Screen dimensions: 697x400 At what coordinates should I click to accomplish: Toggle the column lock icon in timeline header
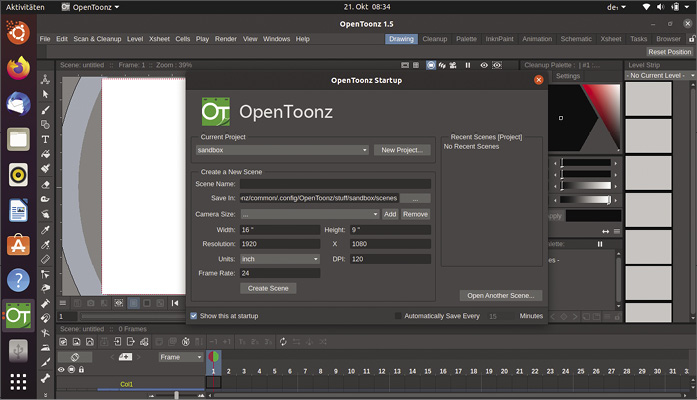[x=81, y=370]
